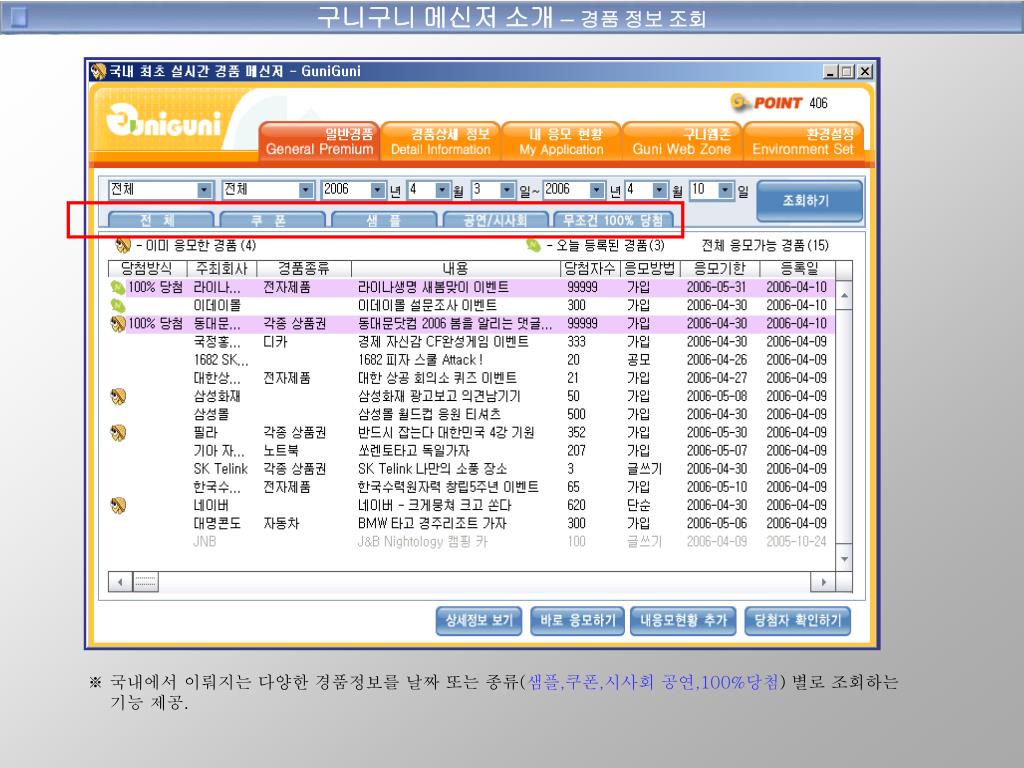Select the 쏘렌토타고 독일가자 row
The height and width of the screenshot is (768, 1024).
click(x=472, y=451)
